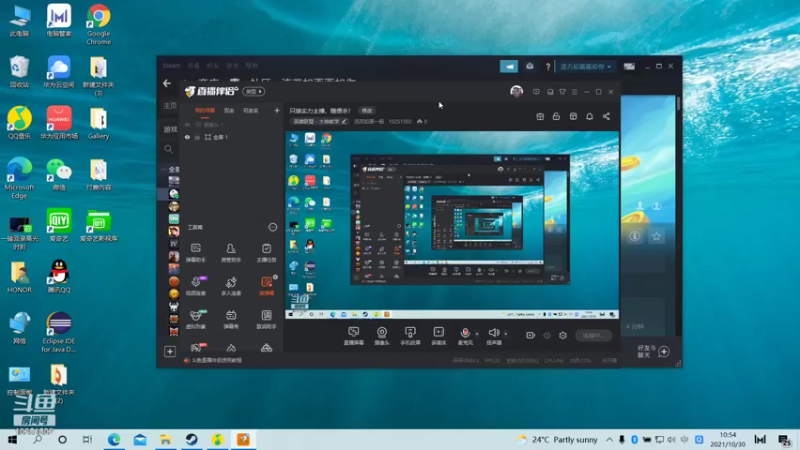Click the gift box icon in header

point(540,116)
